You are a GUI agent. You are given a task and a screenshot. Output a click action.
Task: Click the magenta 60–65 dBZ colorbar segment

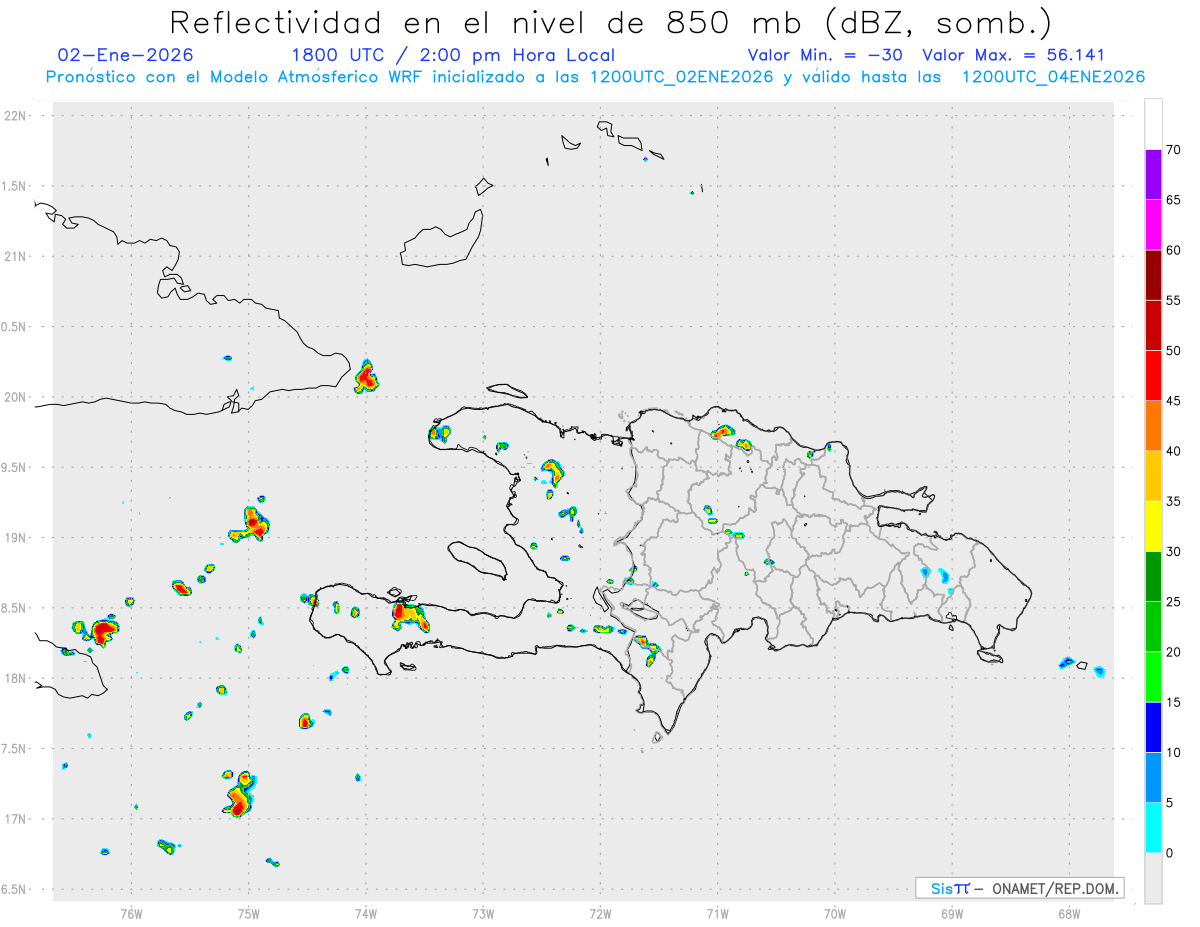click(1153, 225)
